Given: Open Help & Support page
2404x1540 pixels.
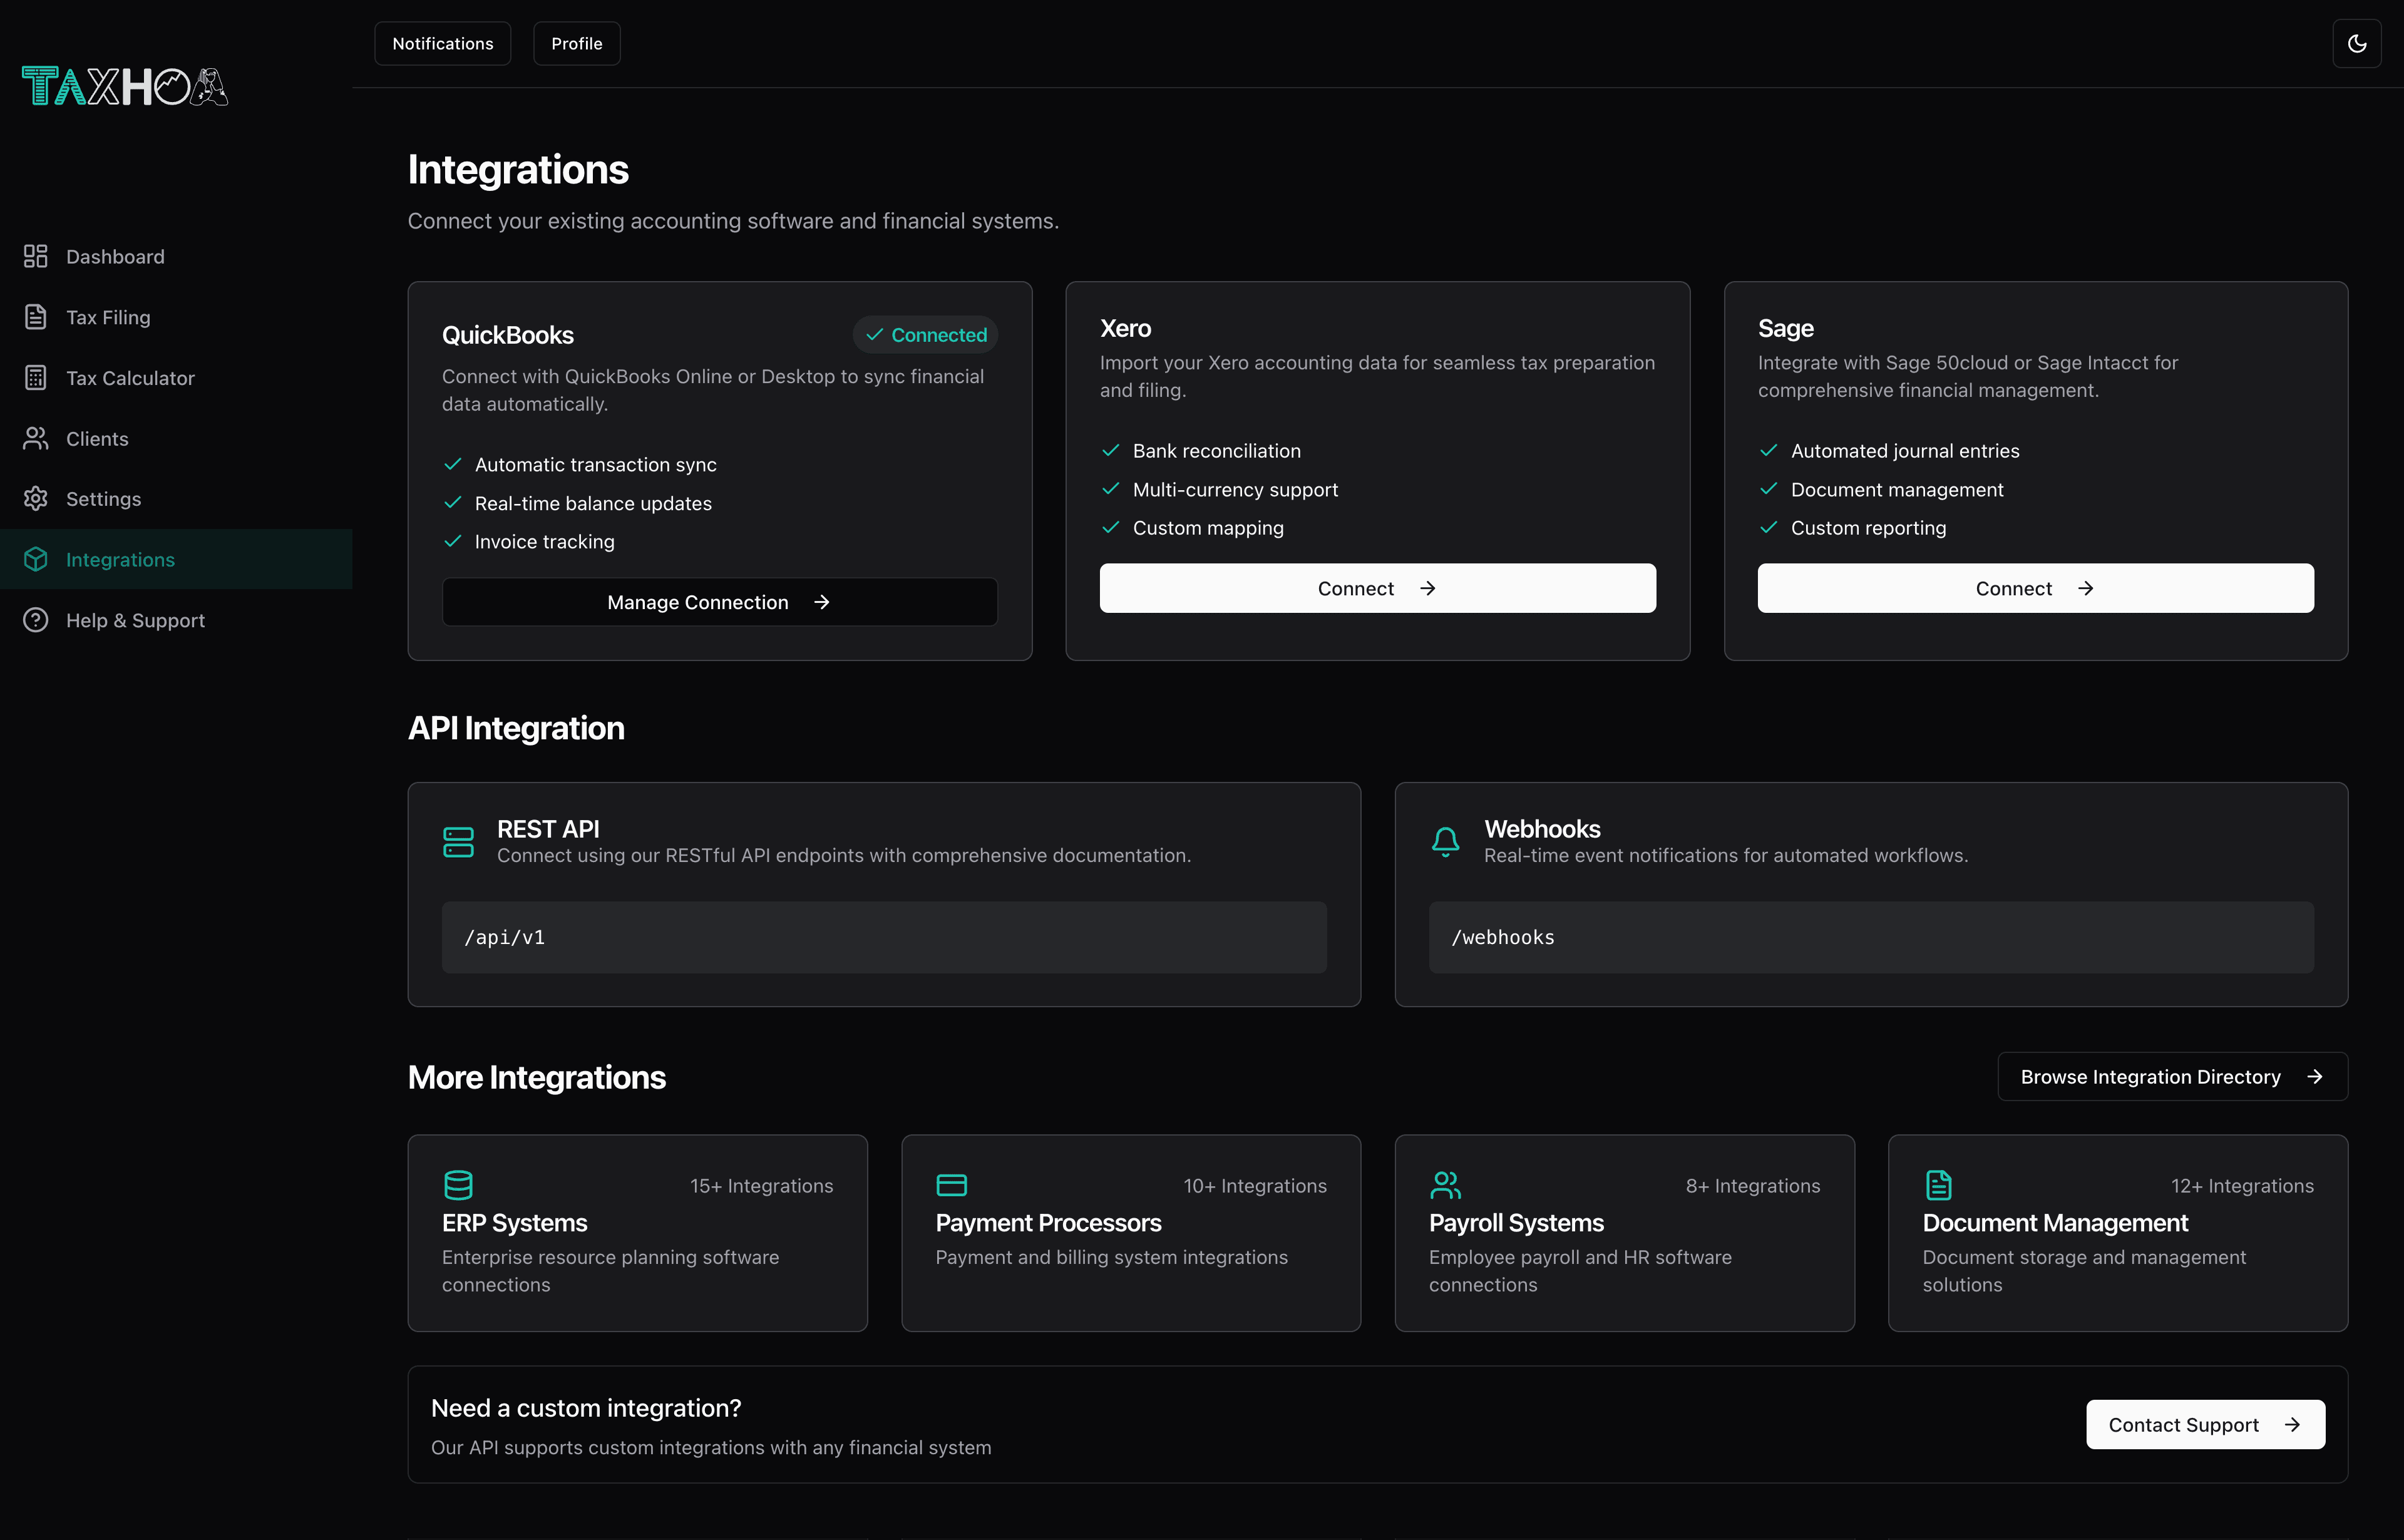Looking at the screenshot, I should point(176,620).
